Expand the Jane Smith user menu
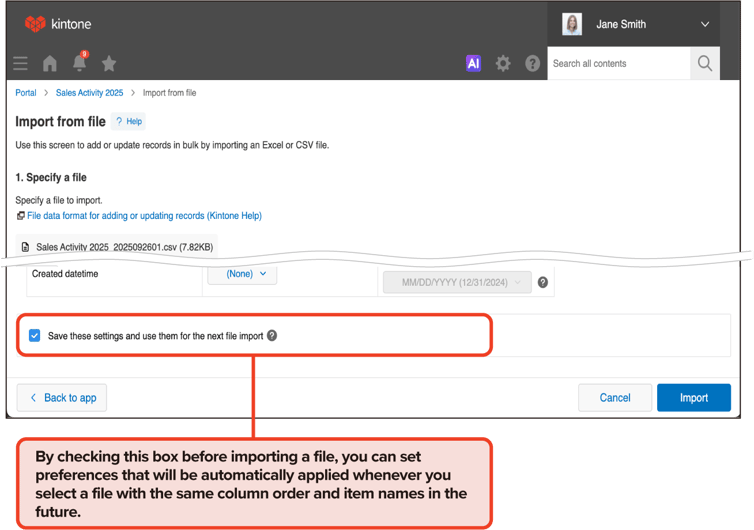The width and height of the screenshot is (754, 530). pos(704,24)
